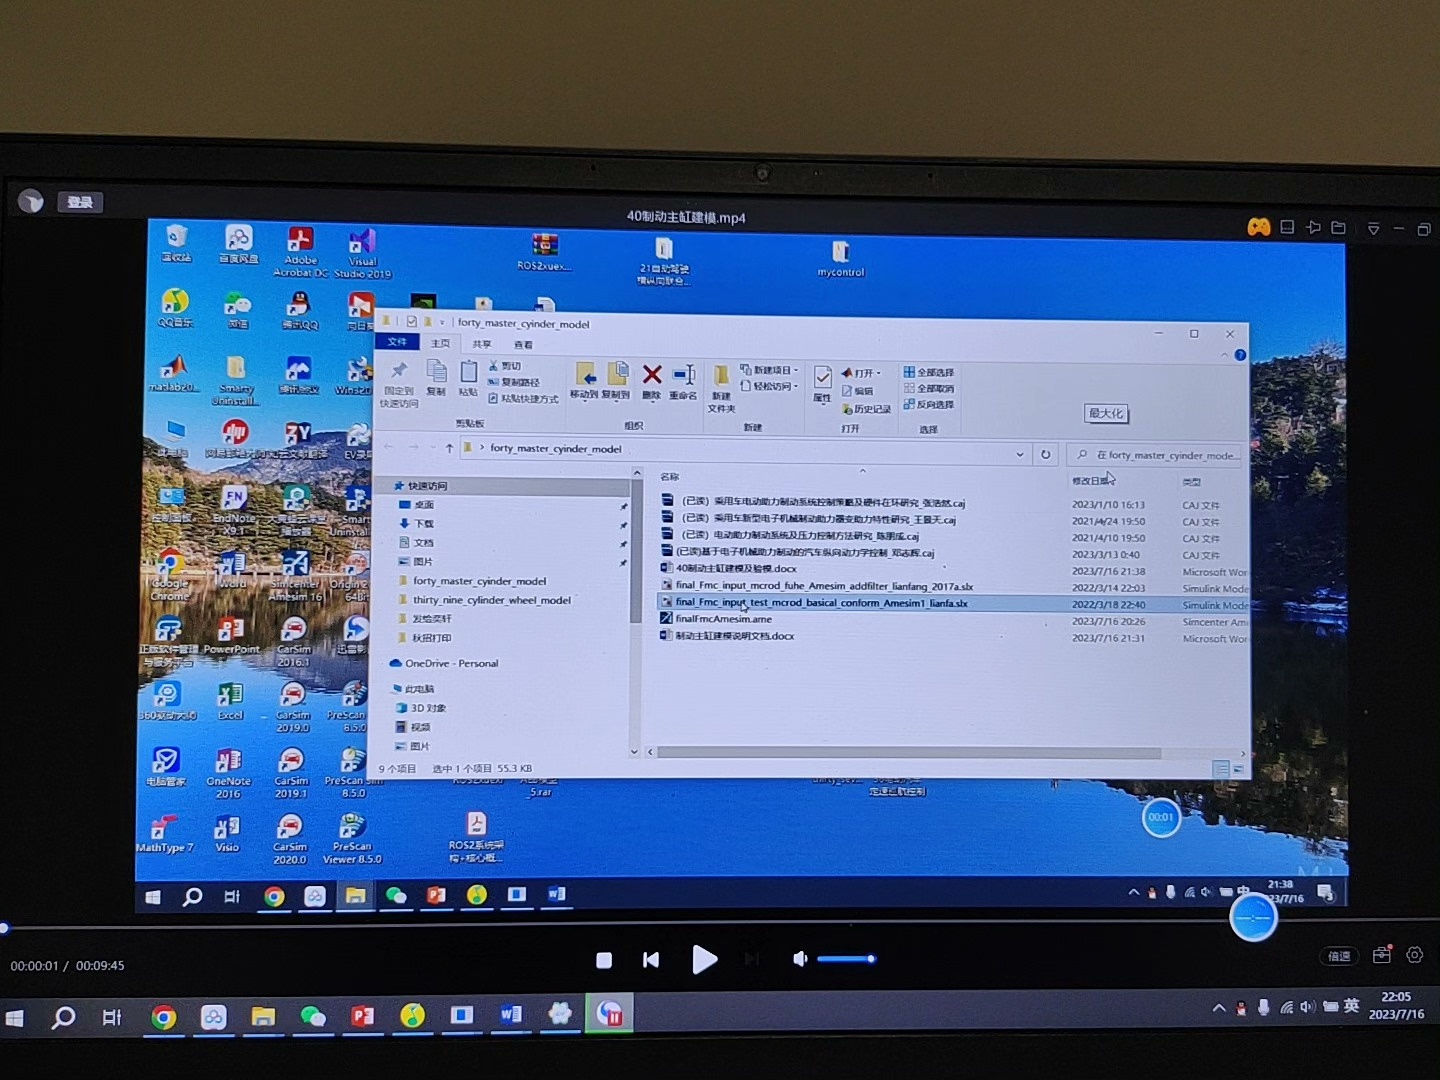Click 粘贴快捷方式 in the ribbon
Screen dimensions: 1440x1080
click(x=523, y=399)
